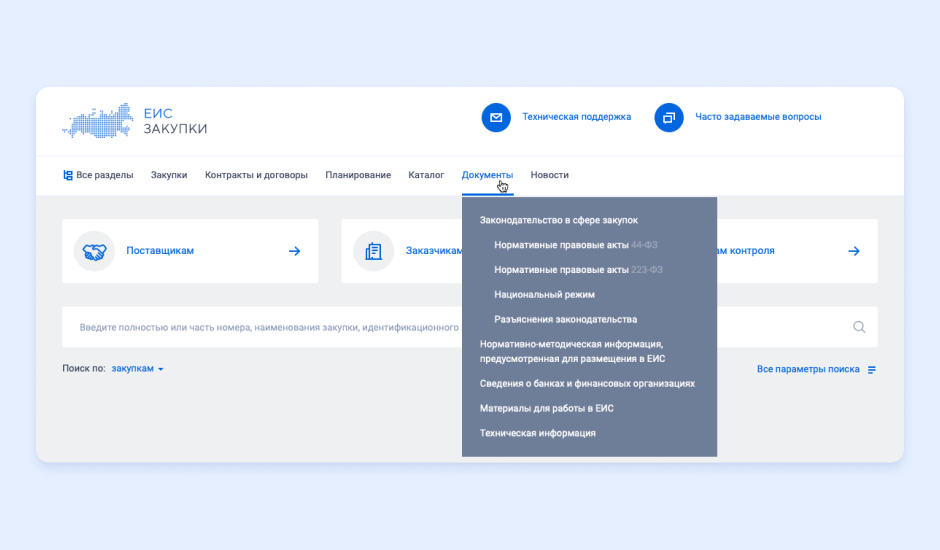Open the Заказчикам link
940x550 pixels.
(x=434, y=251)
